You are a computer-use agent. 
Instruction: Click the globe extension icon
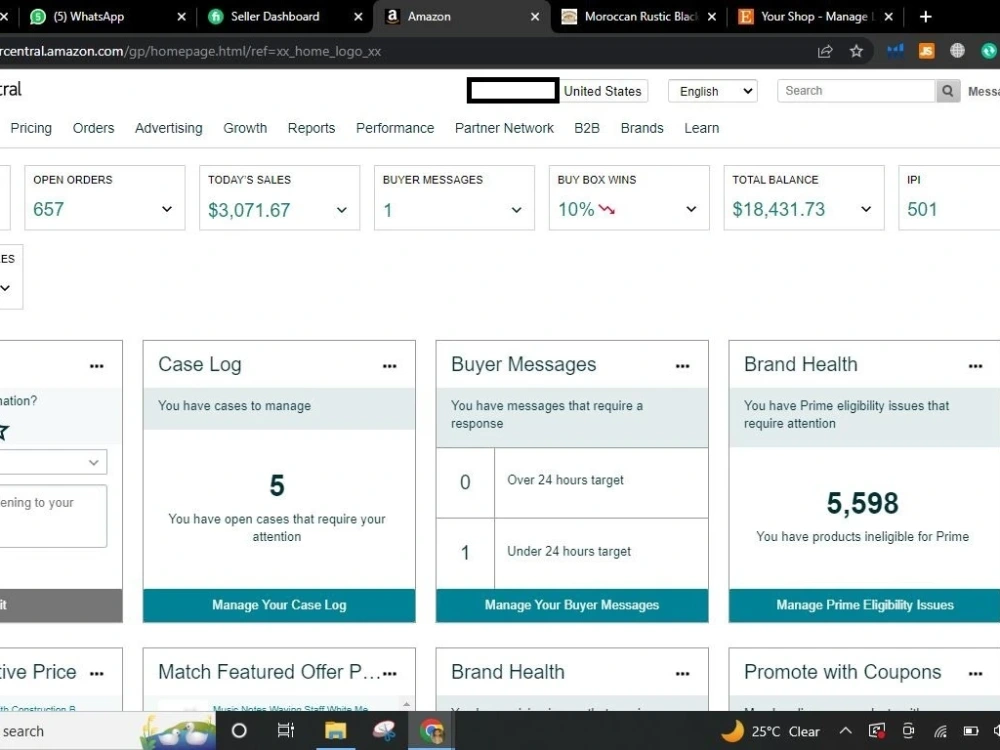click(x=957, y=51)
